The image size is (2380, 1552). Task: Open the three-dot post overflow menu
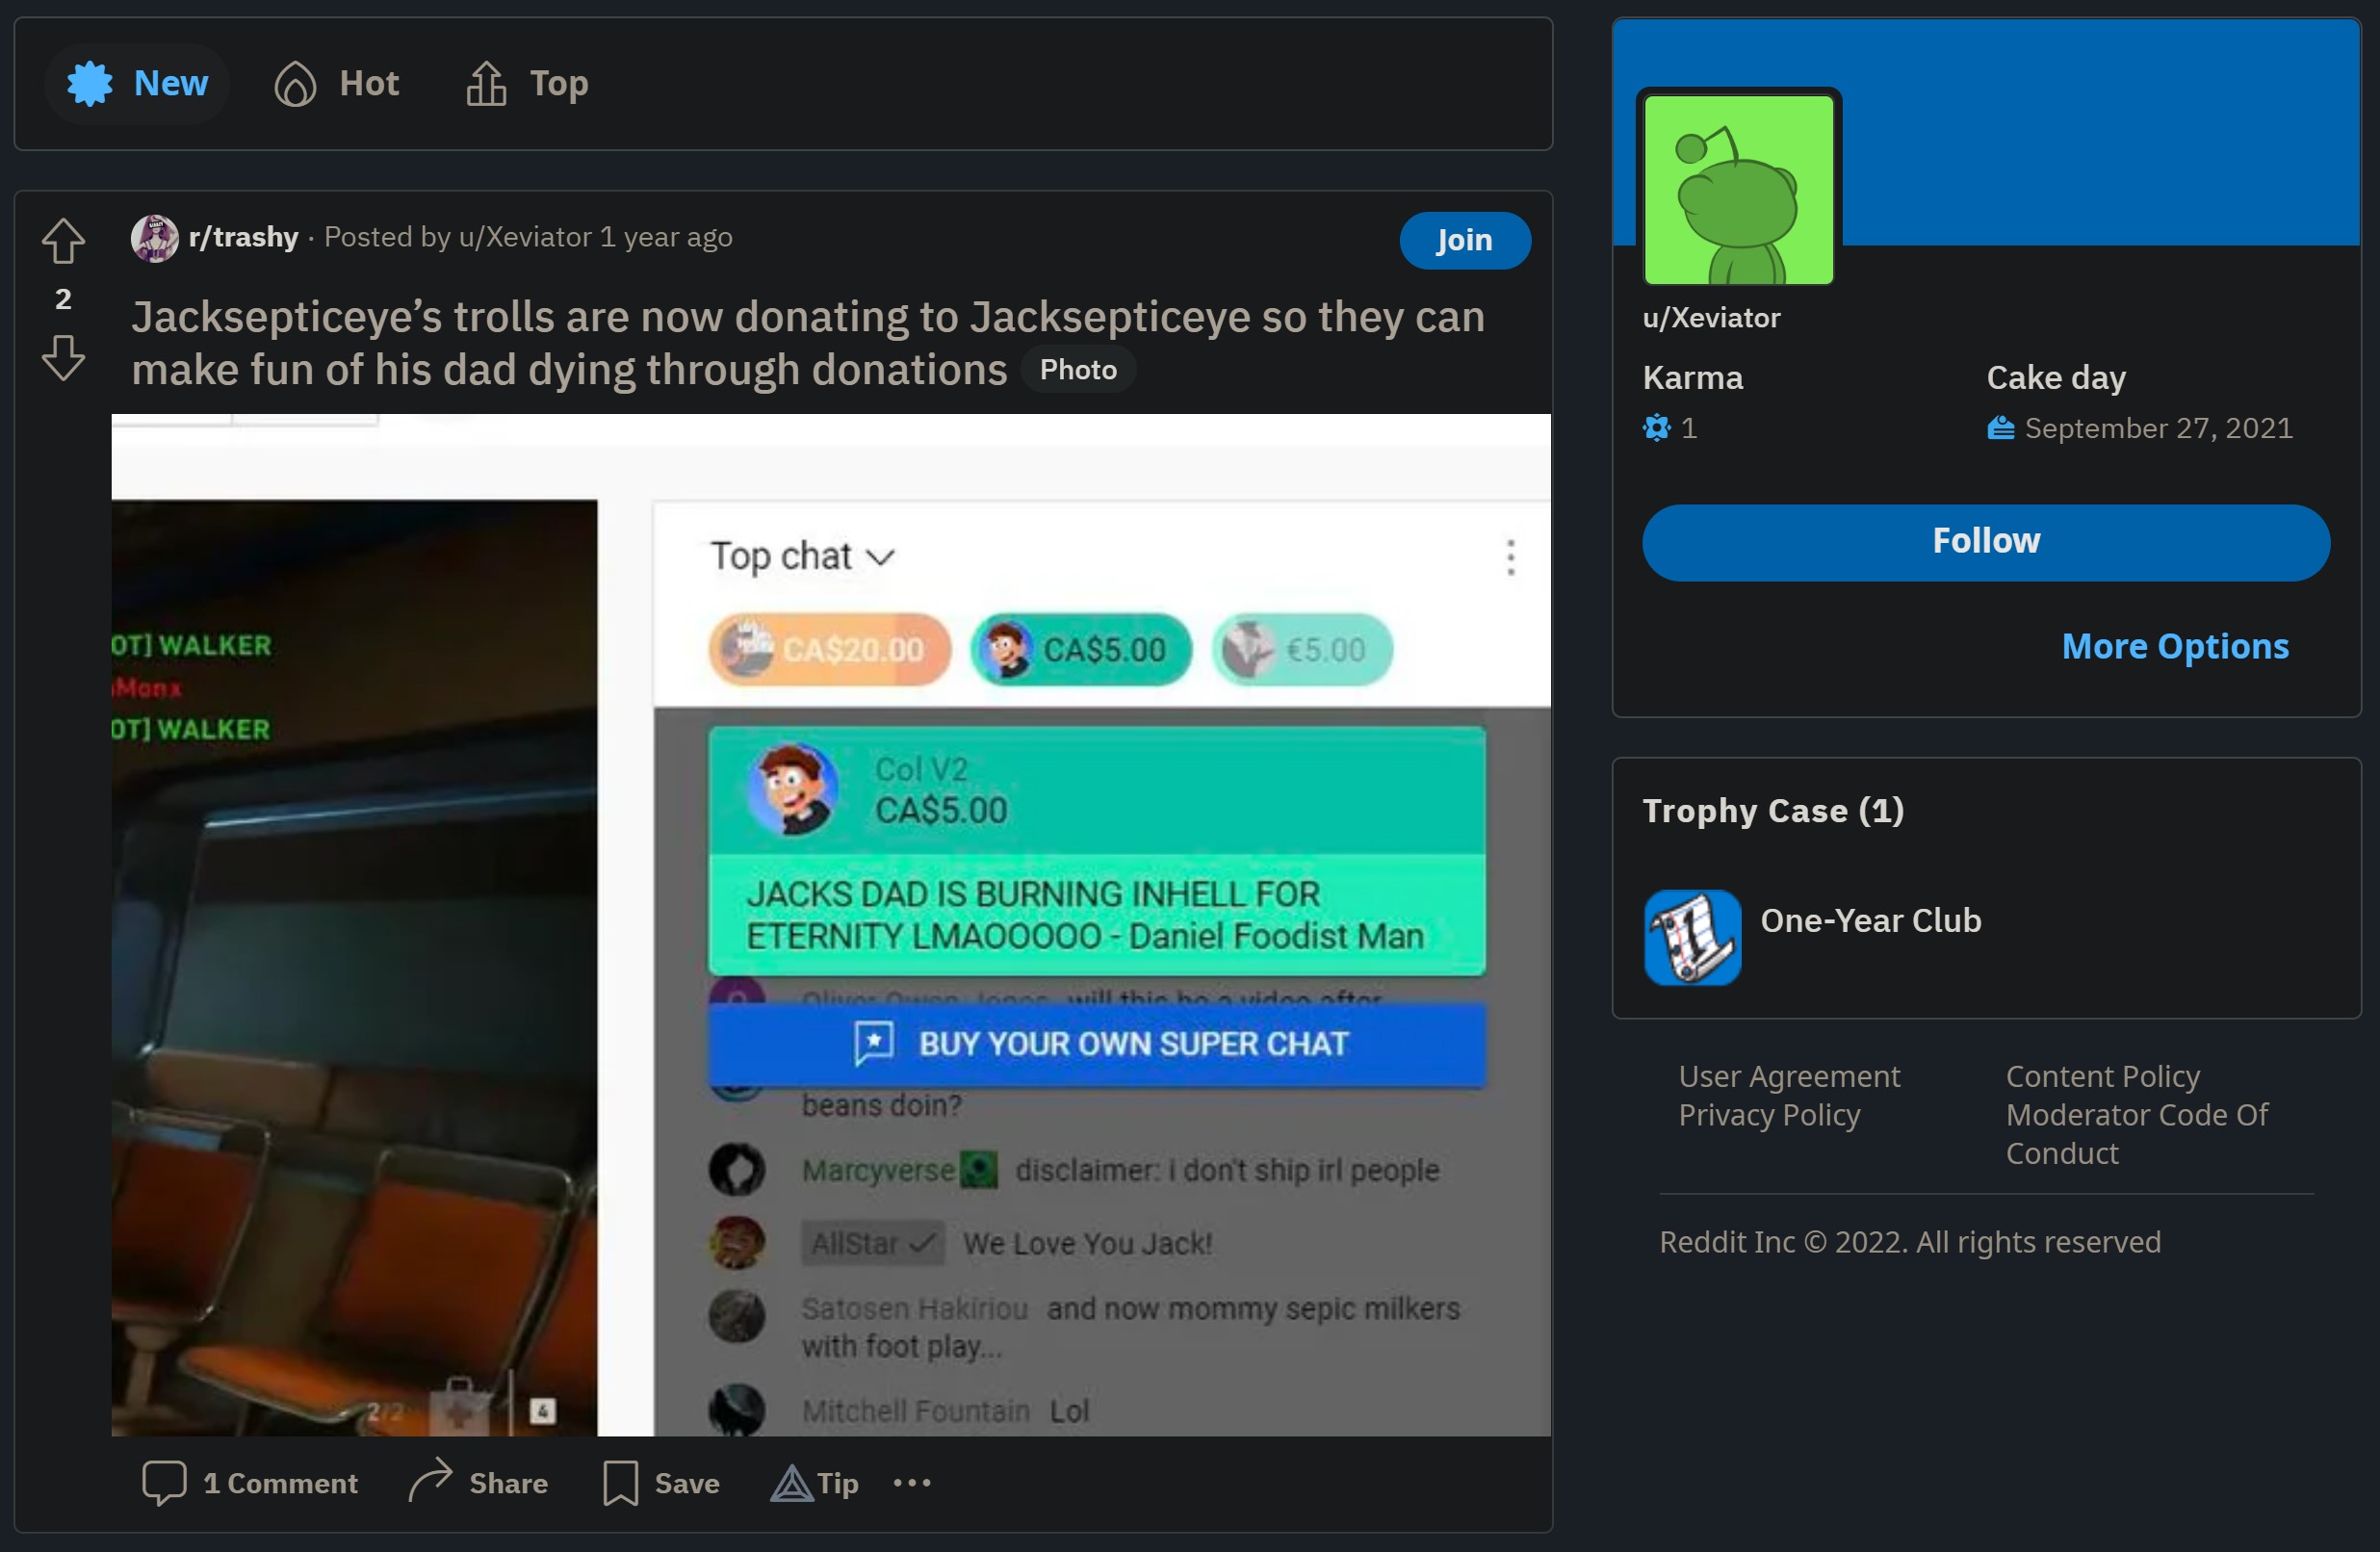912,1482
